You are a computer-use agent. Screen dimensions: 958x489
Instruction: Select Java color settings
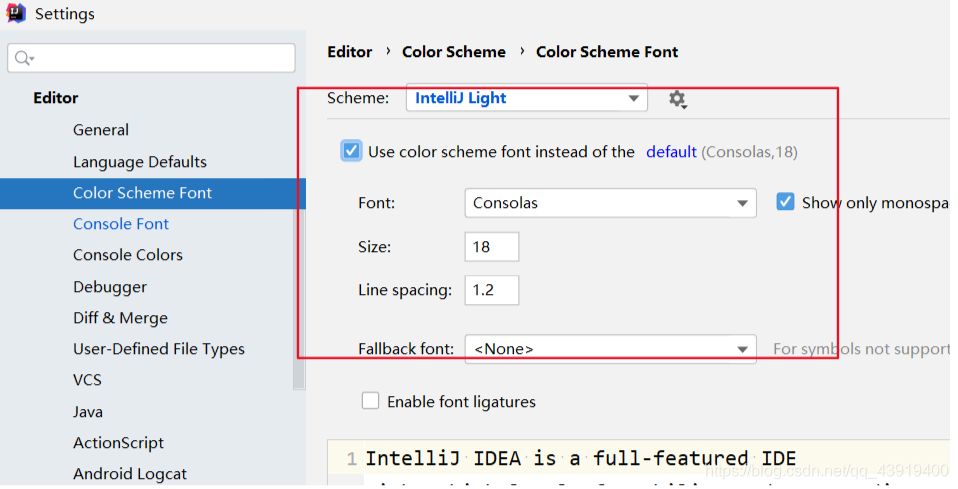(88, 411)
